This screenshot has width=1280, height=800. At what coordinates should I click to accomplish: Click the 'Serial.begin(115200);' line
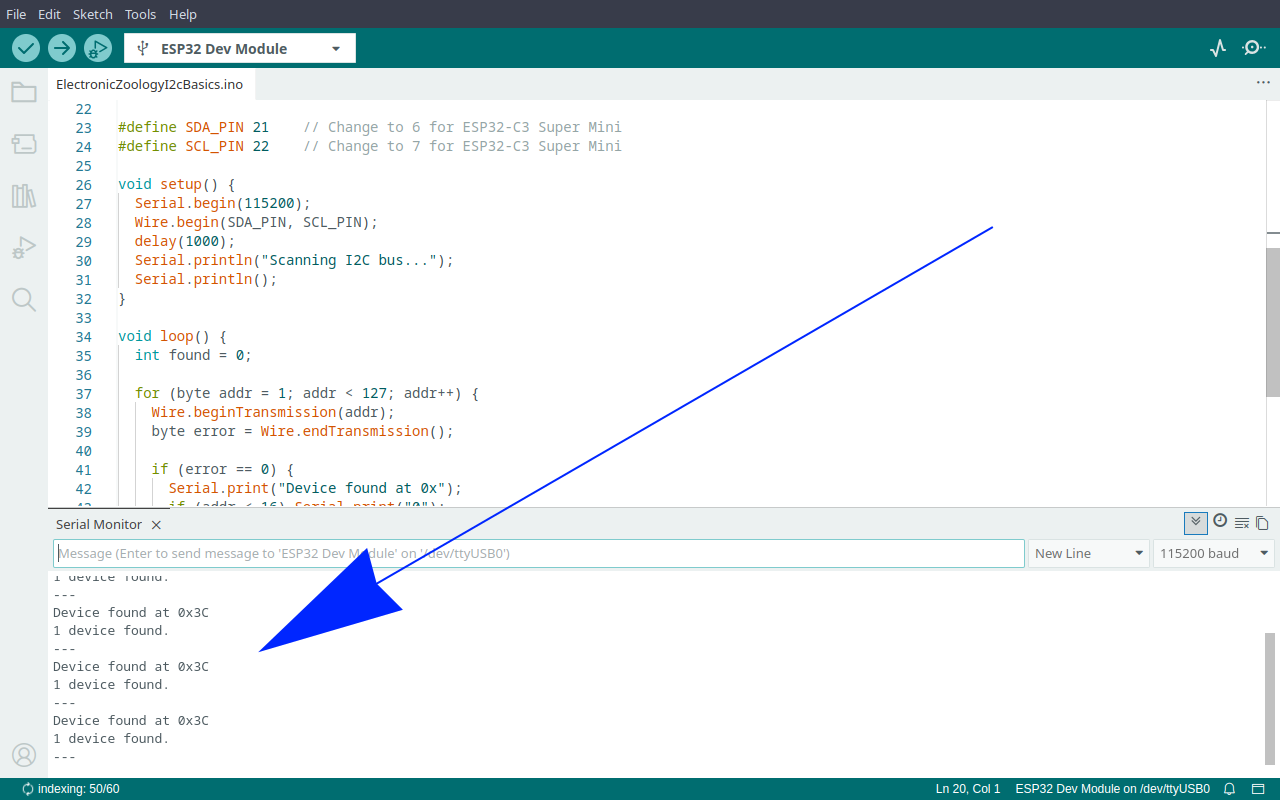pos(223,203)
